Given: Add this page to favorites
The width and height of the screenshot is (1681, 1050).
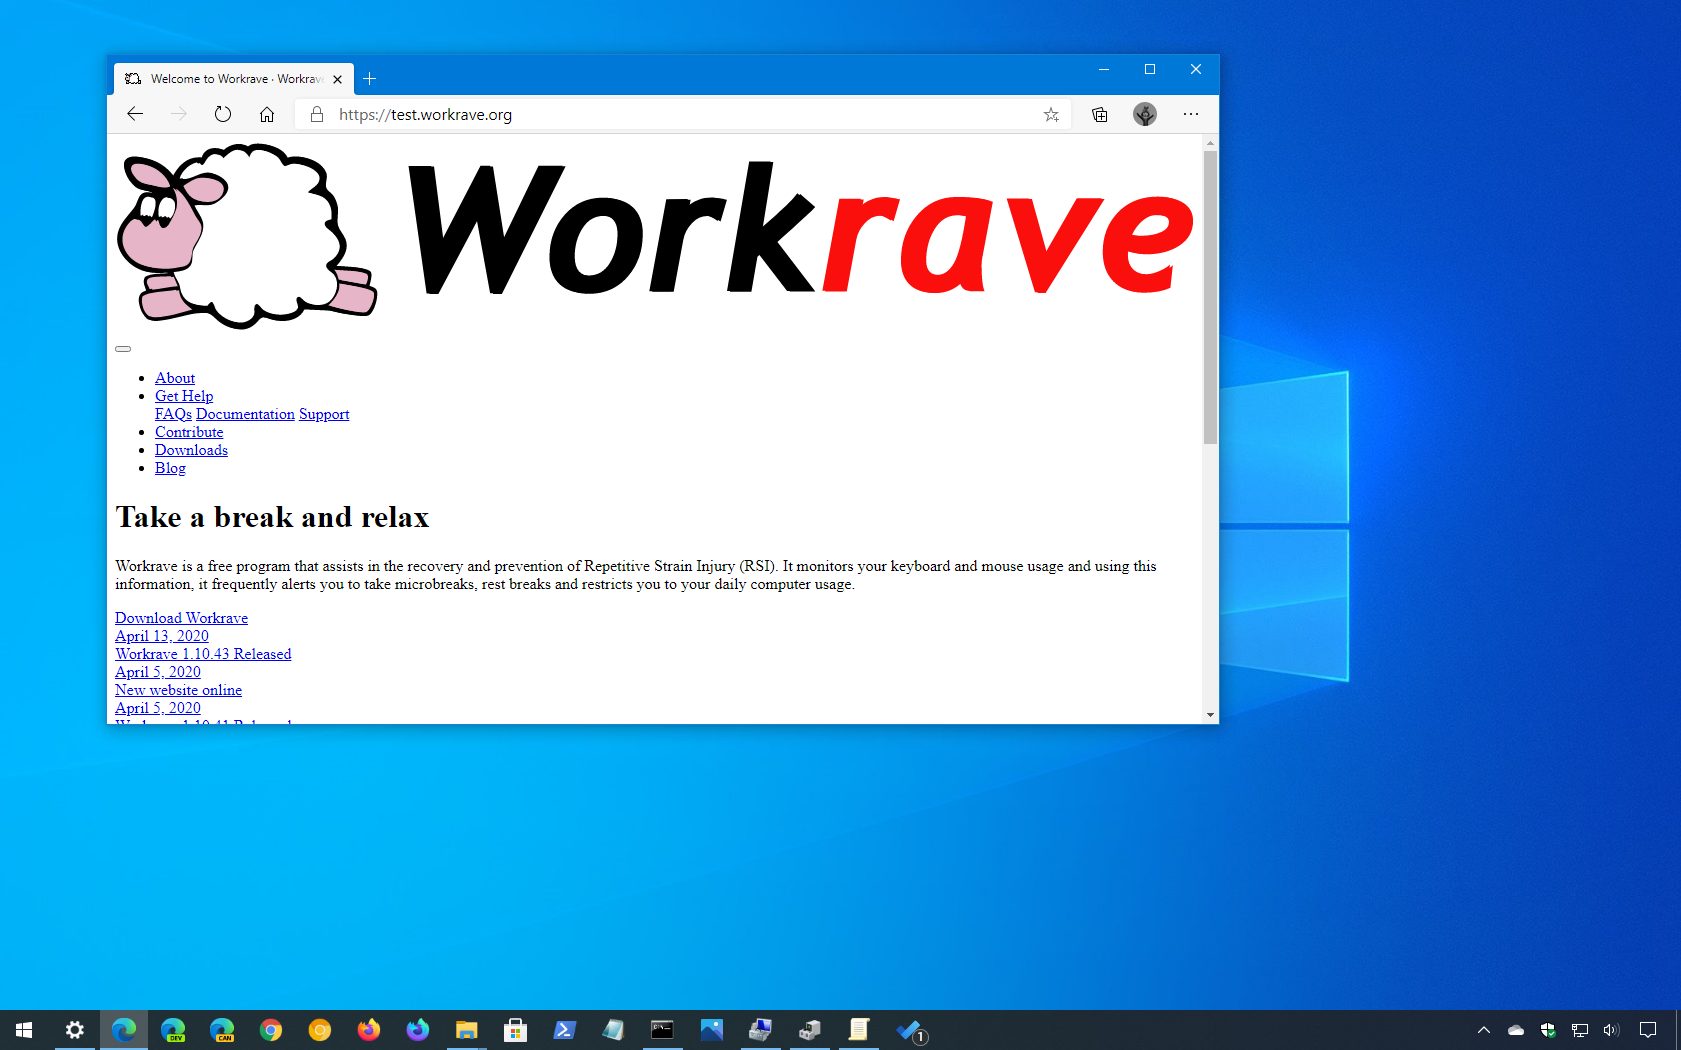Looking at the screenshot, I should click(x=1051, y=114).
